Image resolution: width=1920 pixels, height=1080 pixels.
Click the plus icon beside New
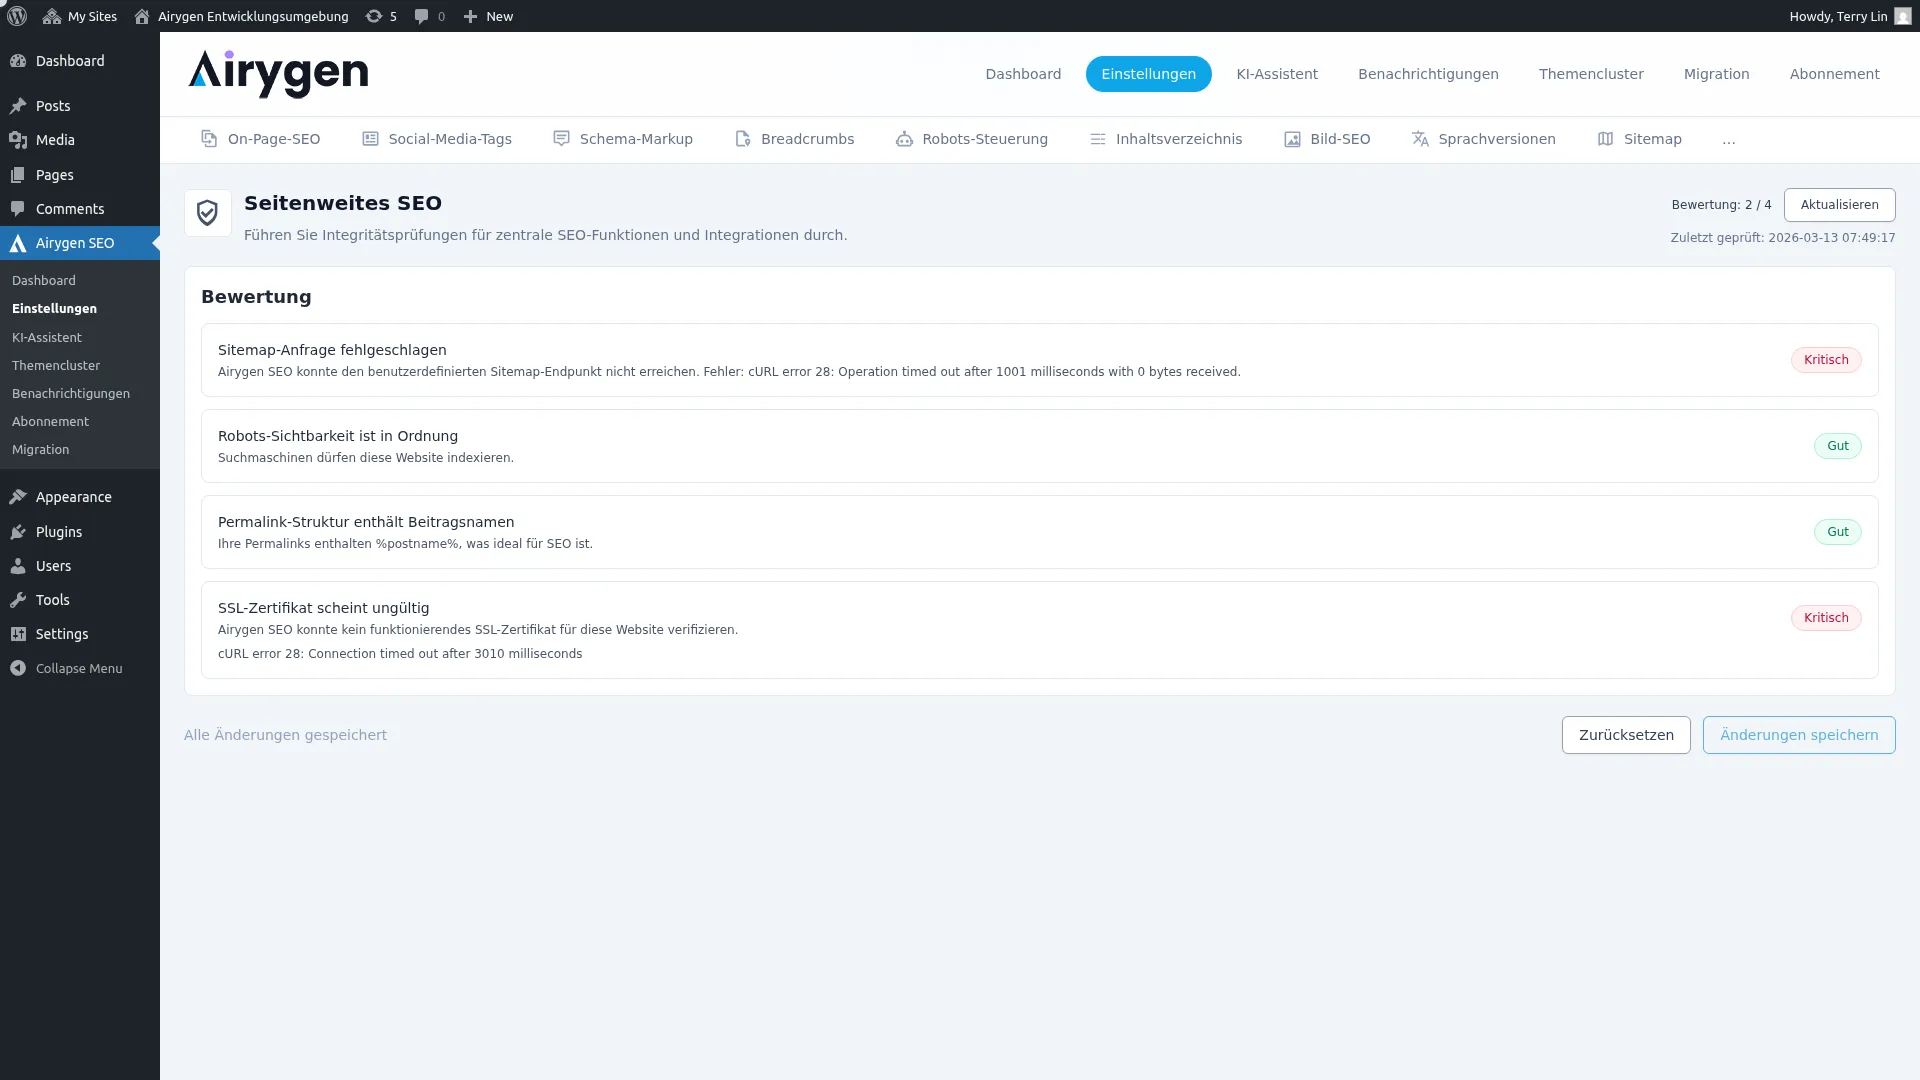pyautogui.click(x=470, y=16)
